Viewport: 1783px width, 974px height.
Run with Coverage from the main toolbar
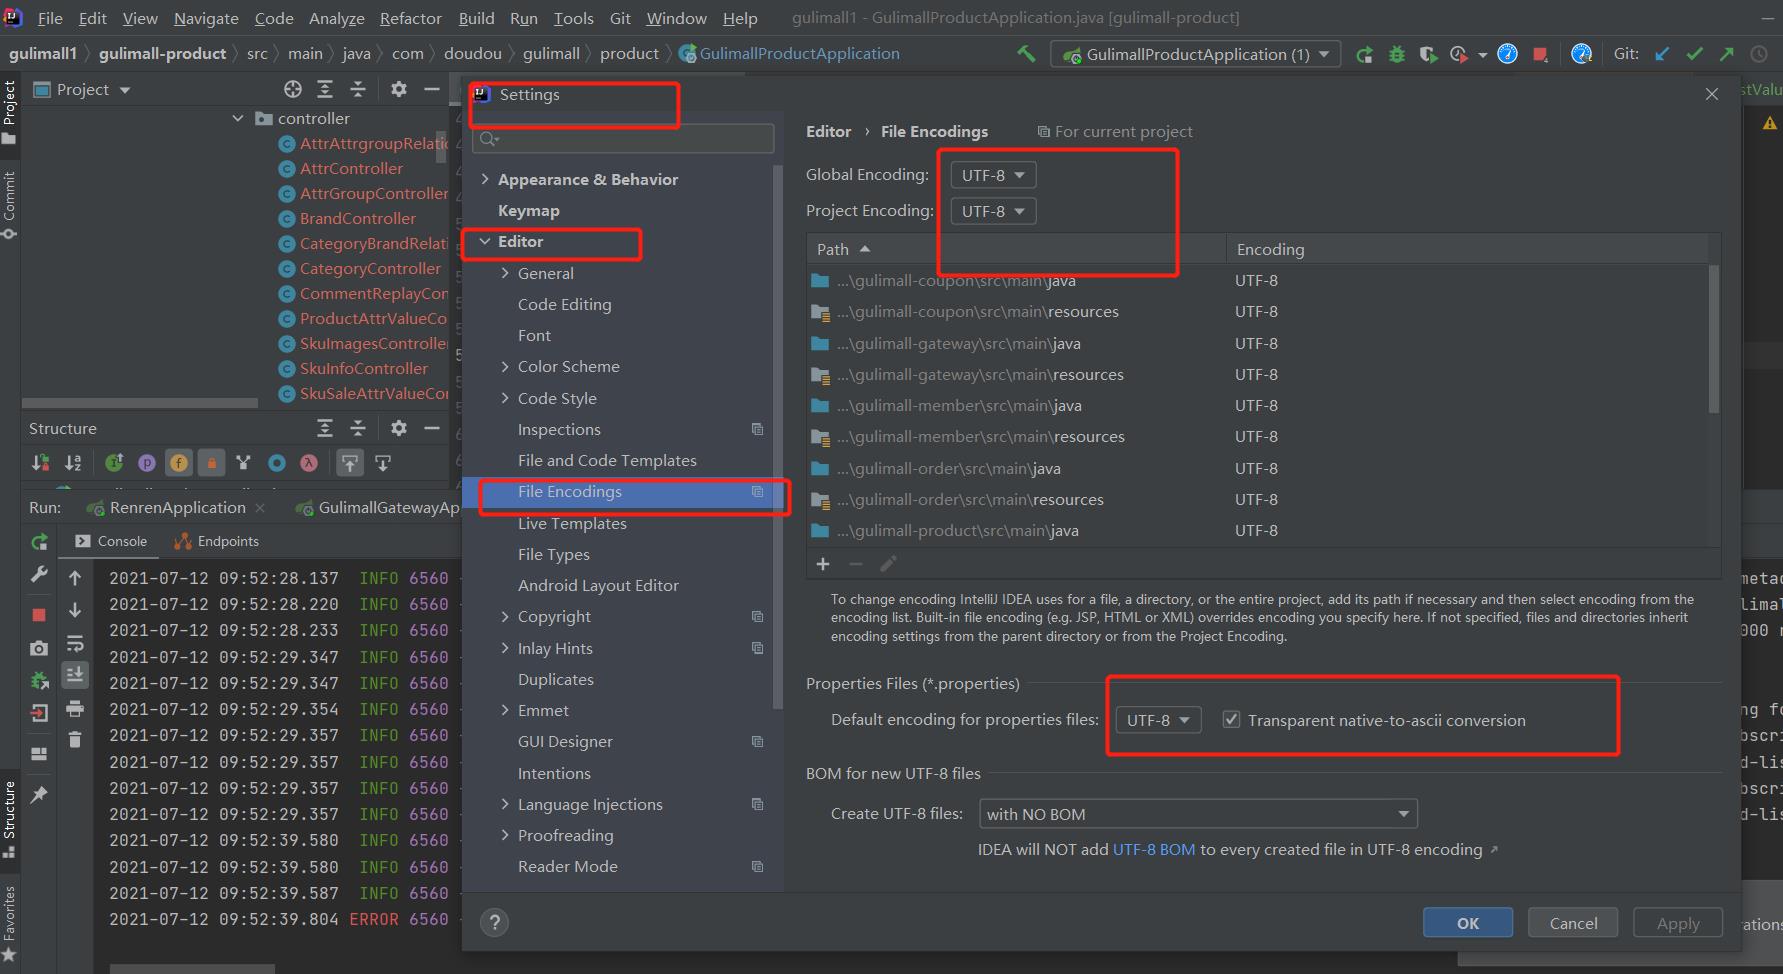1428,54
